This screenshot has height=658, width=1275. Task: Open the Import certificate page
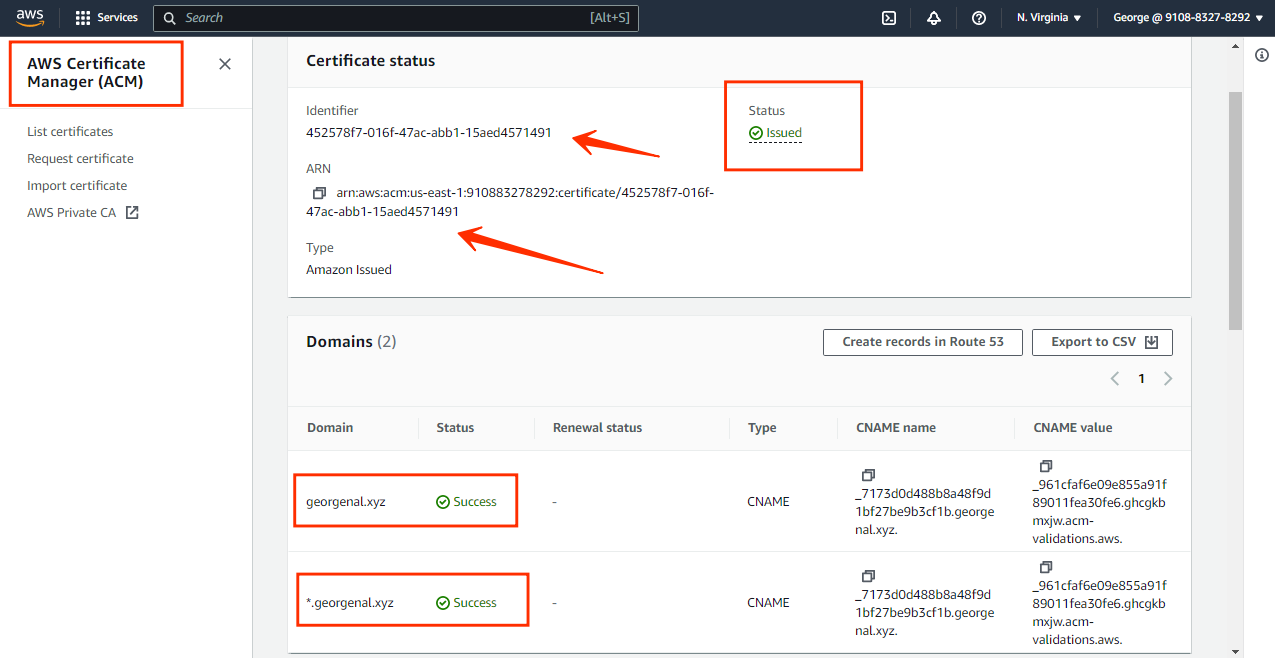pyautogui.click(x=77, y=185)
